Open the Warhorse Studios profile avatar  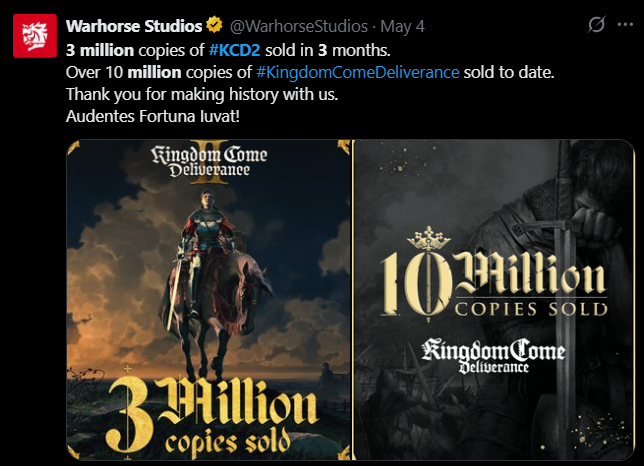click(x=35, y=36)
